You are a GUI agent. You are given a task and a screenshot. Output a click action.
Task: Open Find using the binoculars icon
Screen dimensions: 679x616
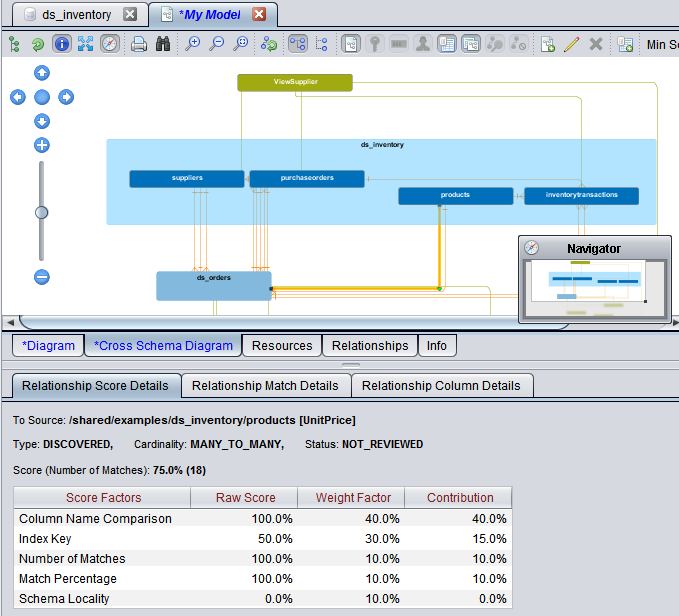click(x=162, y=44)
